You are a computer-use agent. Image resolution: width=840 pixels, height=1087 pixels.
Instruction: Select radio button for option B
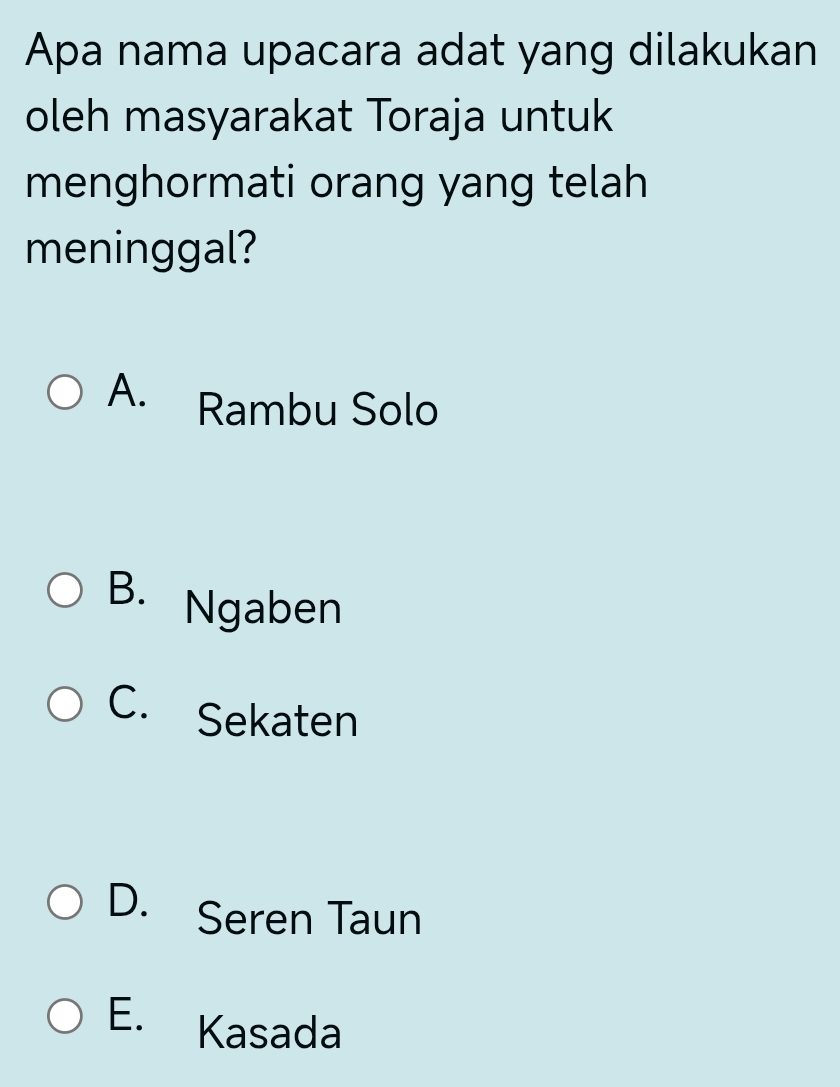(65, 591)
